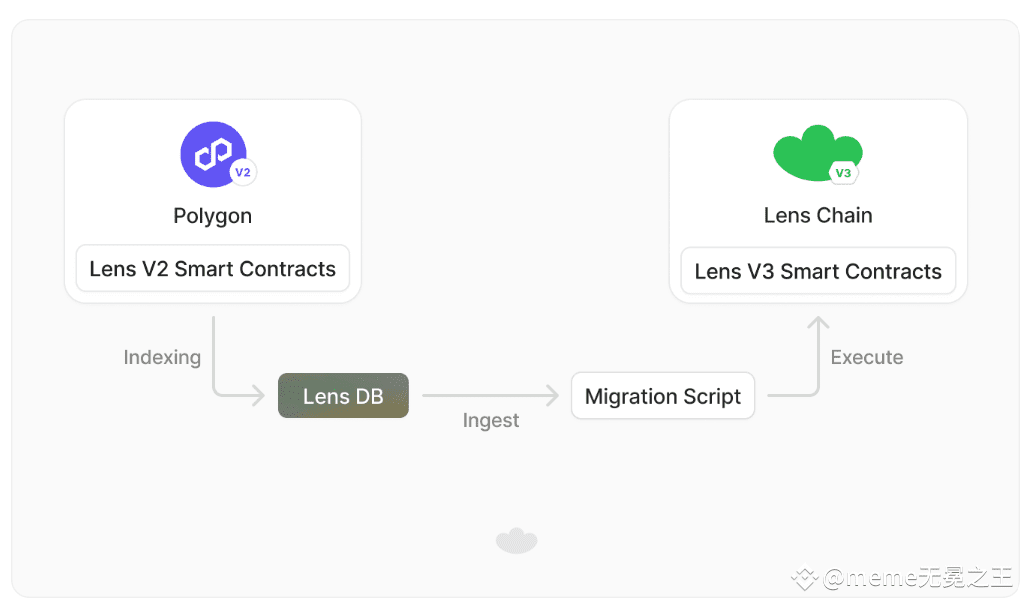Click the watermark icon beside @meme
The image size is (1021, 600).
805,578
